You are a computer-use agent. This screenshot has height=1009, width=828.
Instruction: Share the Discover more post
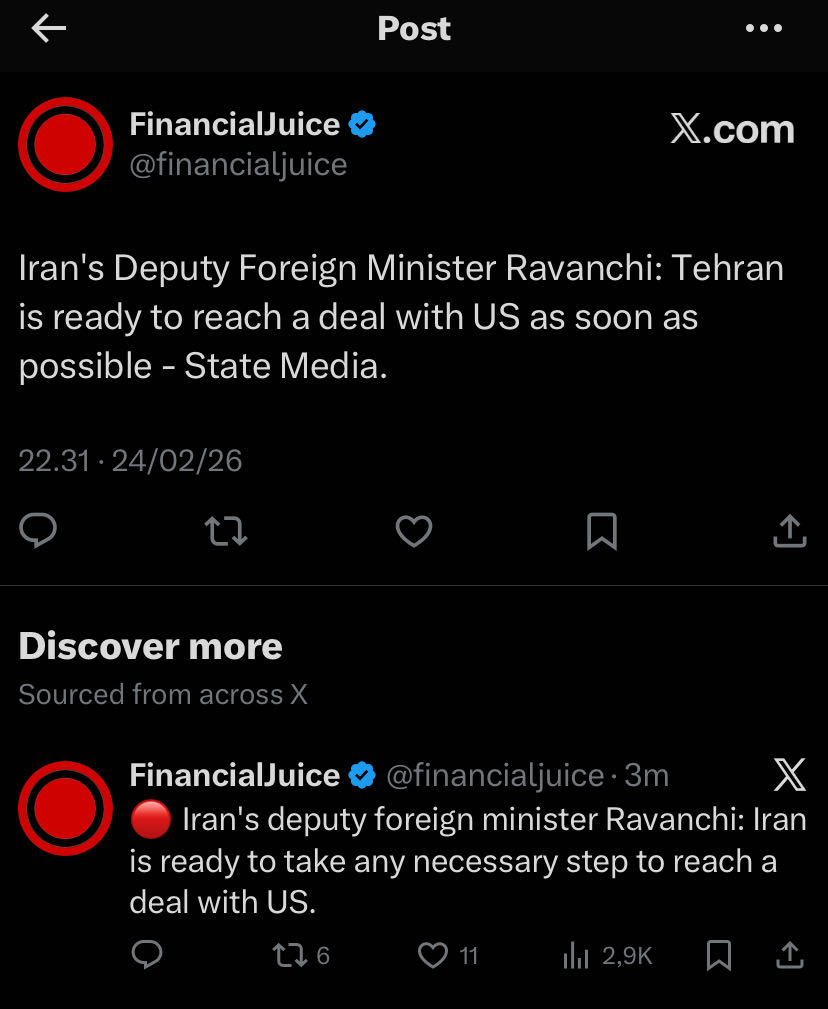789,956
